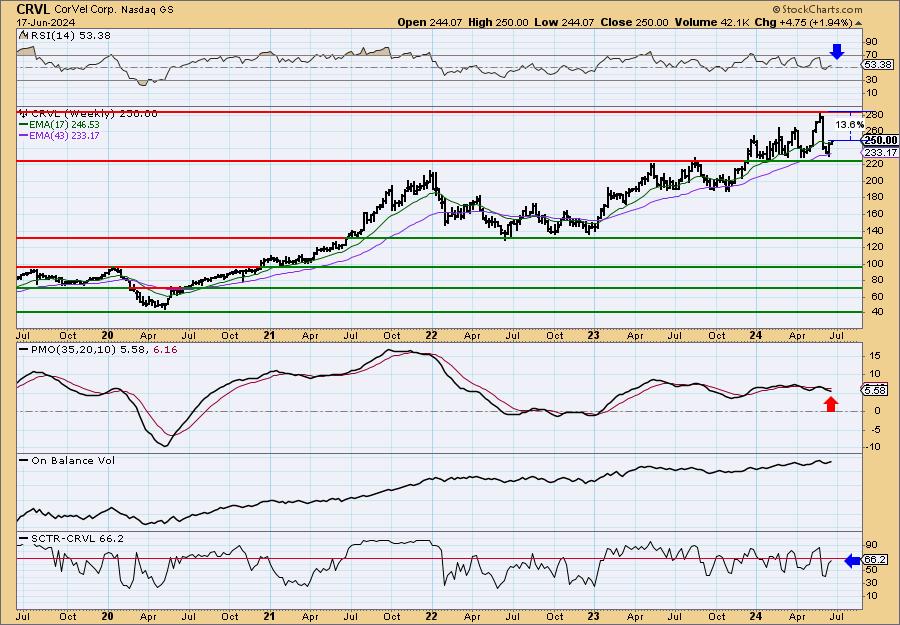Click year 22 on the price panel time axis
This screenshot has width=900, height=625.
coord(431,335)
